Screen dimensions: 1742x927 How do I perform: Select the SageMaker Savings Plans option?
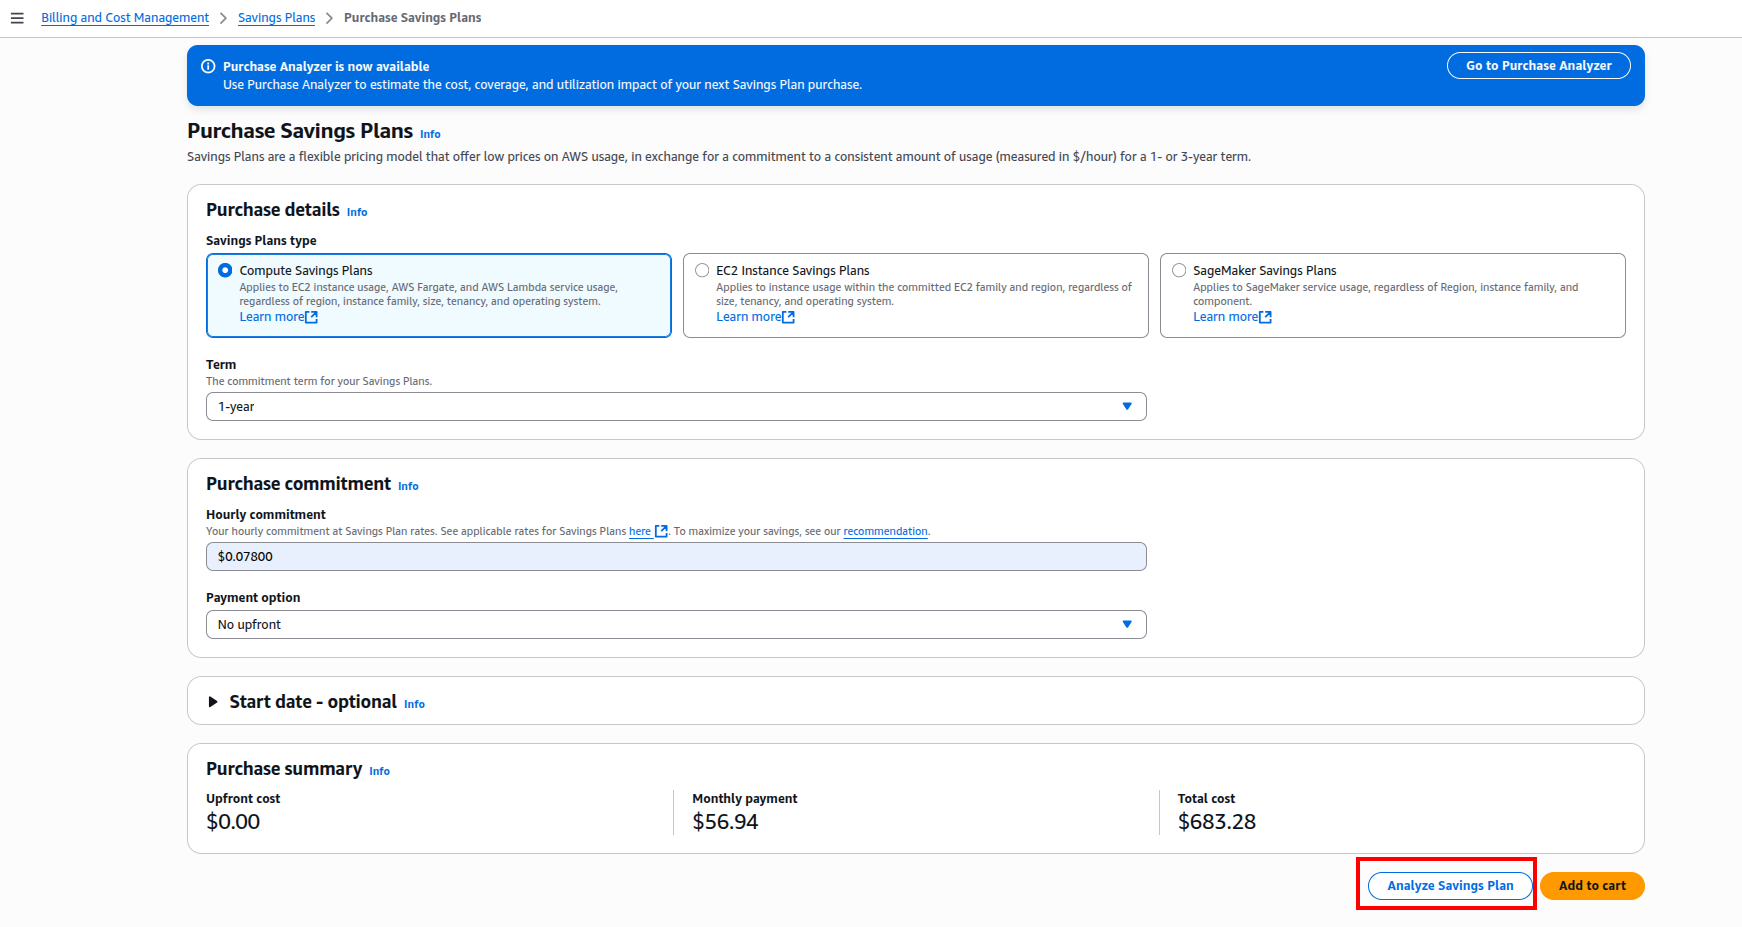(1179, 270)
